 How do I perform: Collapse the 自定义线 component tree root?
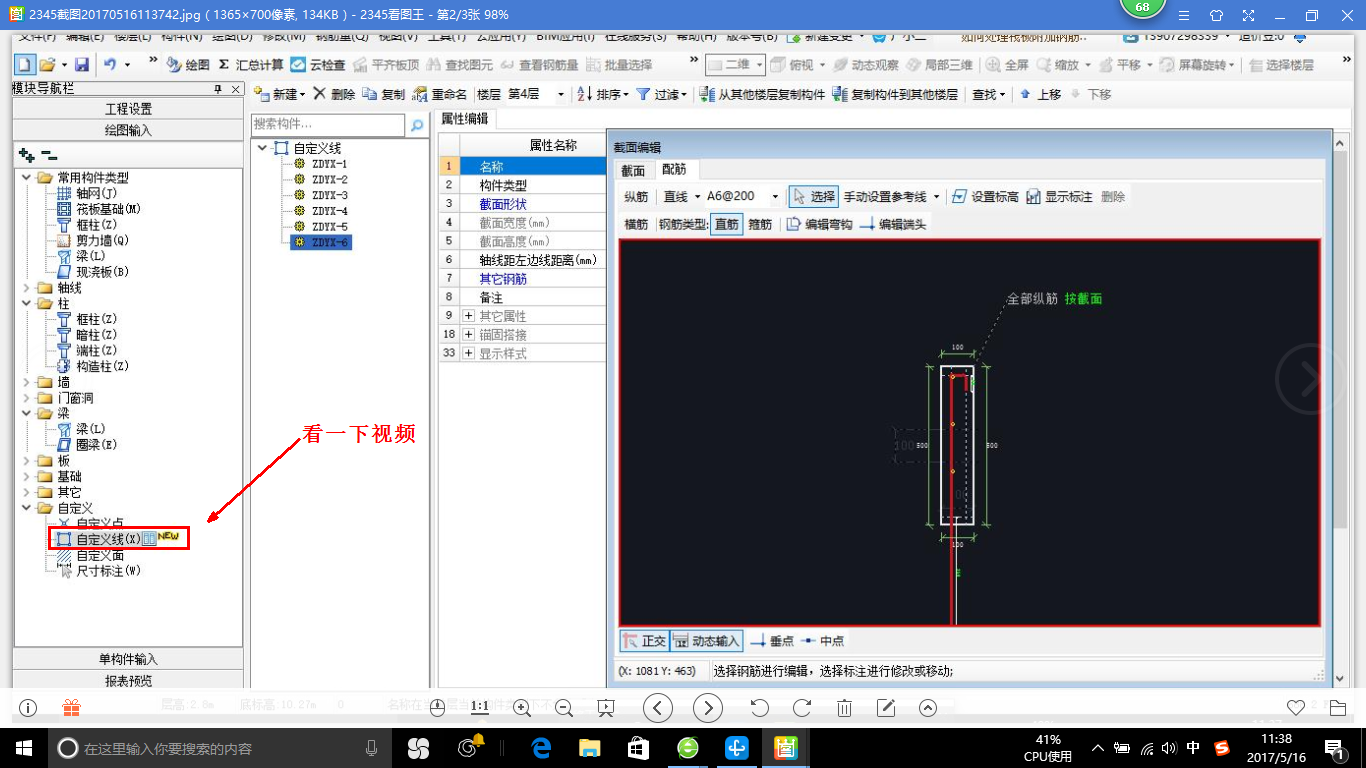pyautogui.click(x=262, y=148)
